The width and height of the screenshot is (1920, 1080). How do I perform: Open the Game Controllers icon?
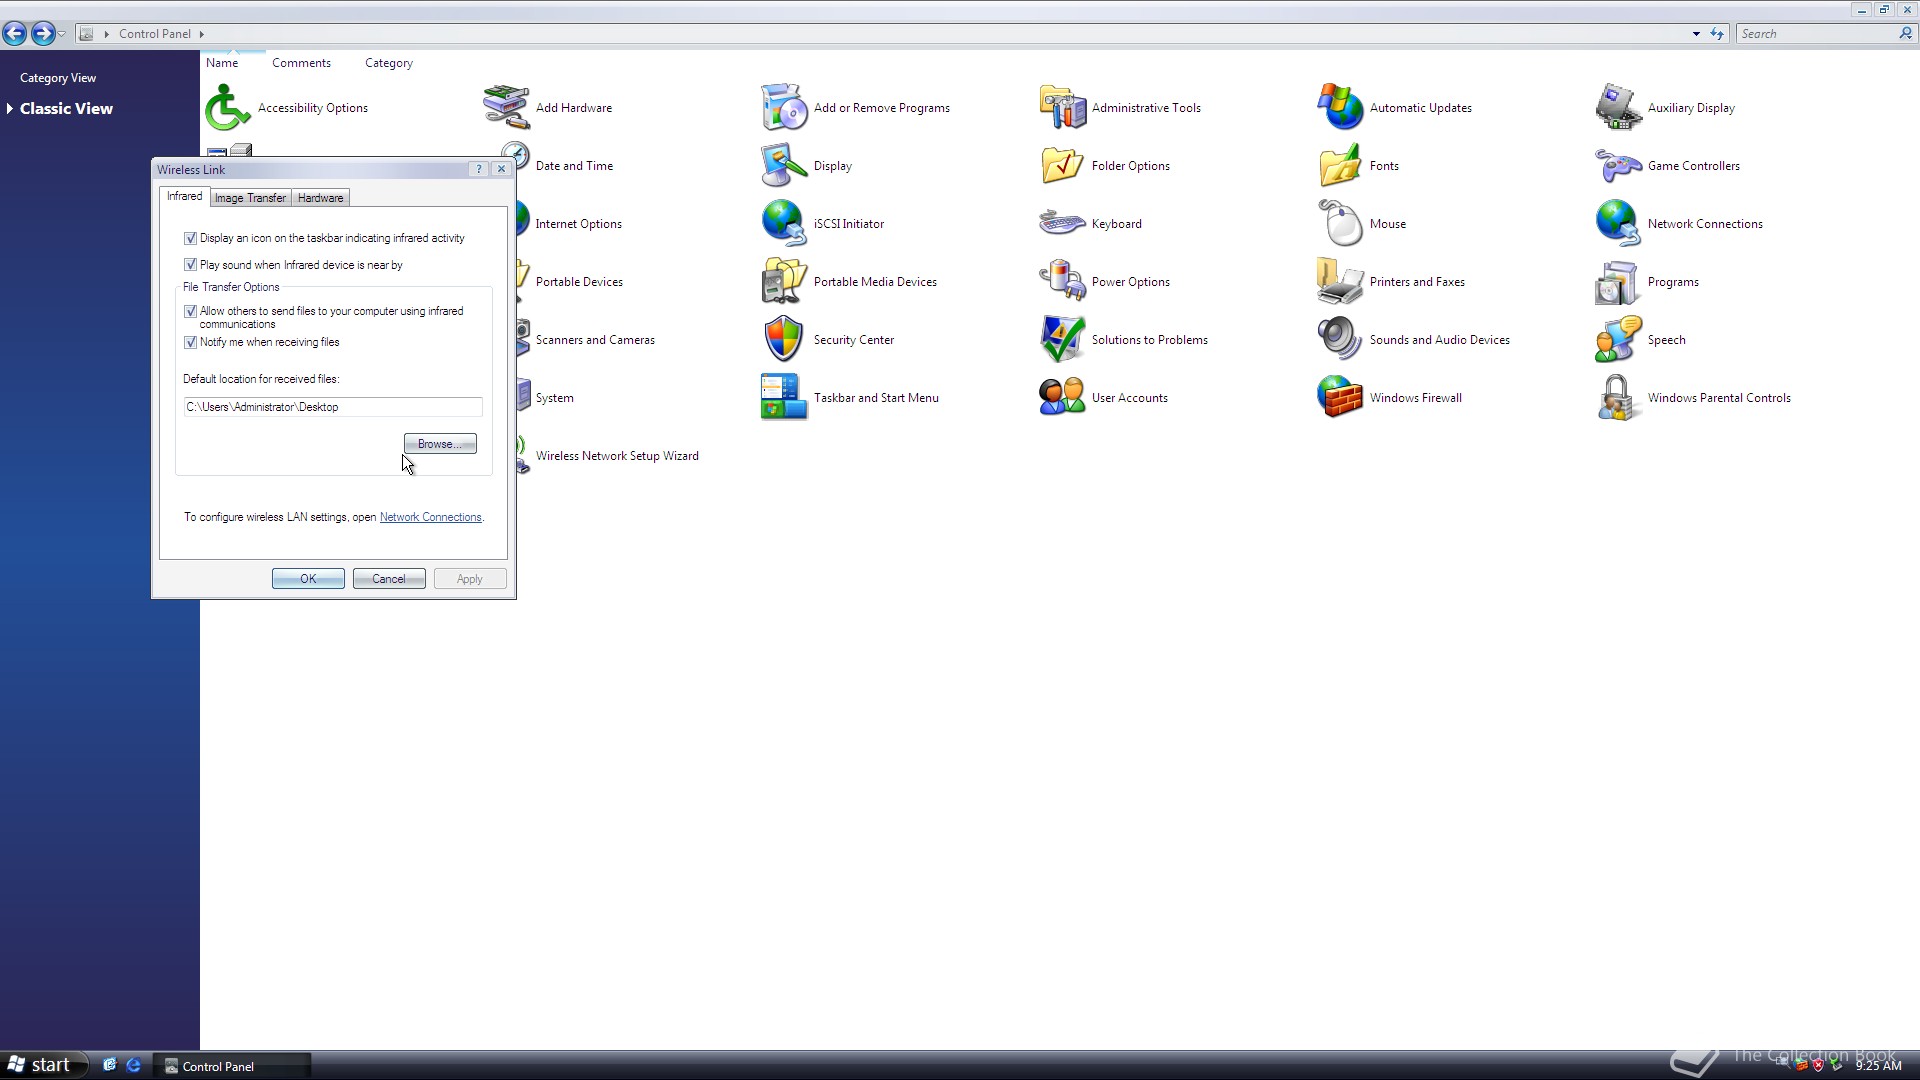pos(1617,166)
